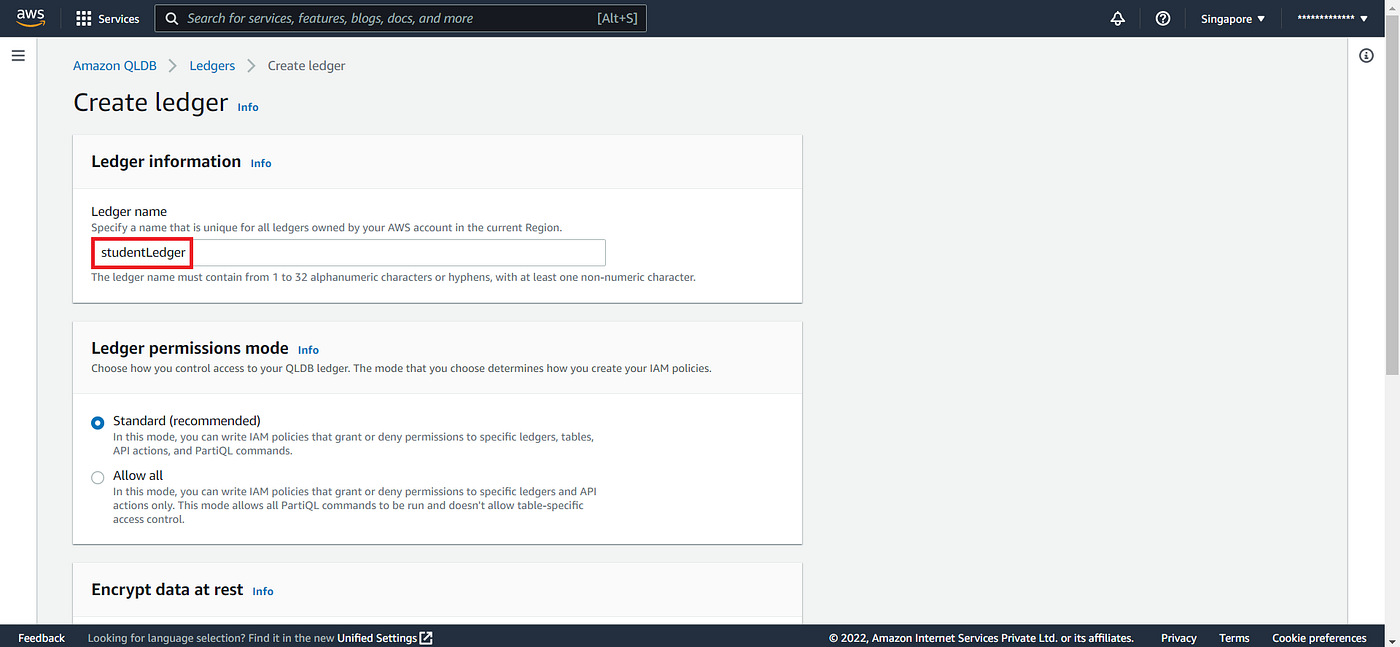Click the Amazon QLDB breadcrumb

(x=114, y=65)
